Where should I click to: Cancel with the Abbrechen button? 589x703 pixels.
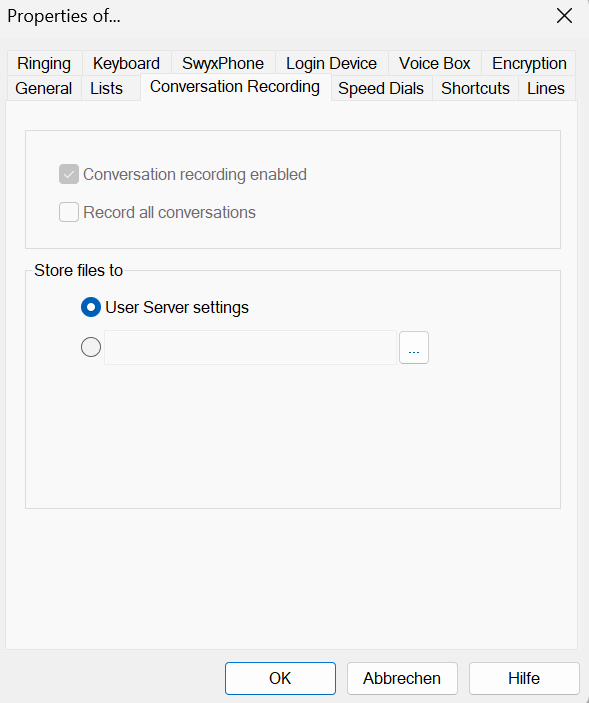(402, 678)
